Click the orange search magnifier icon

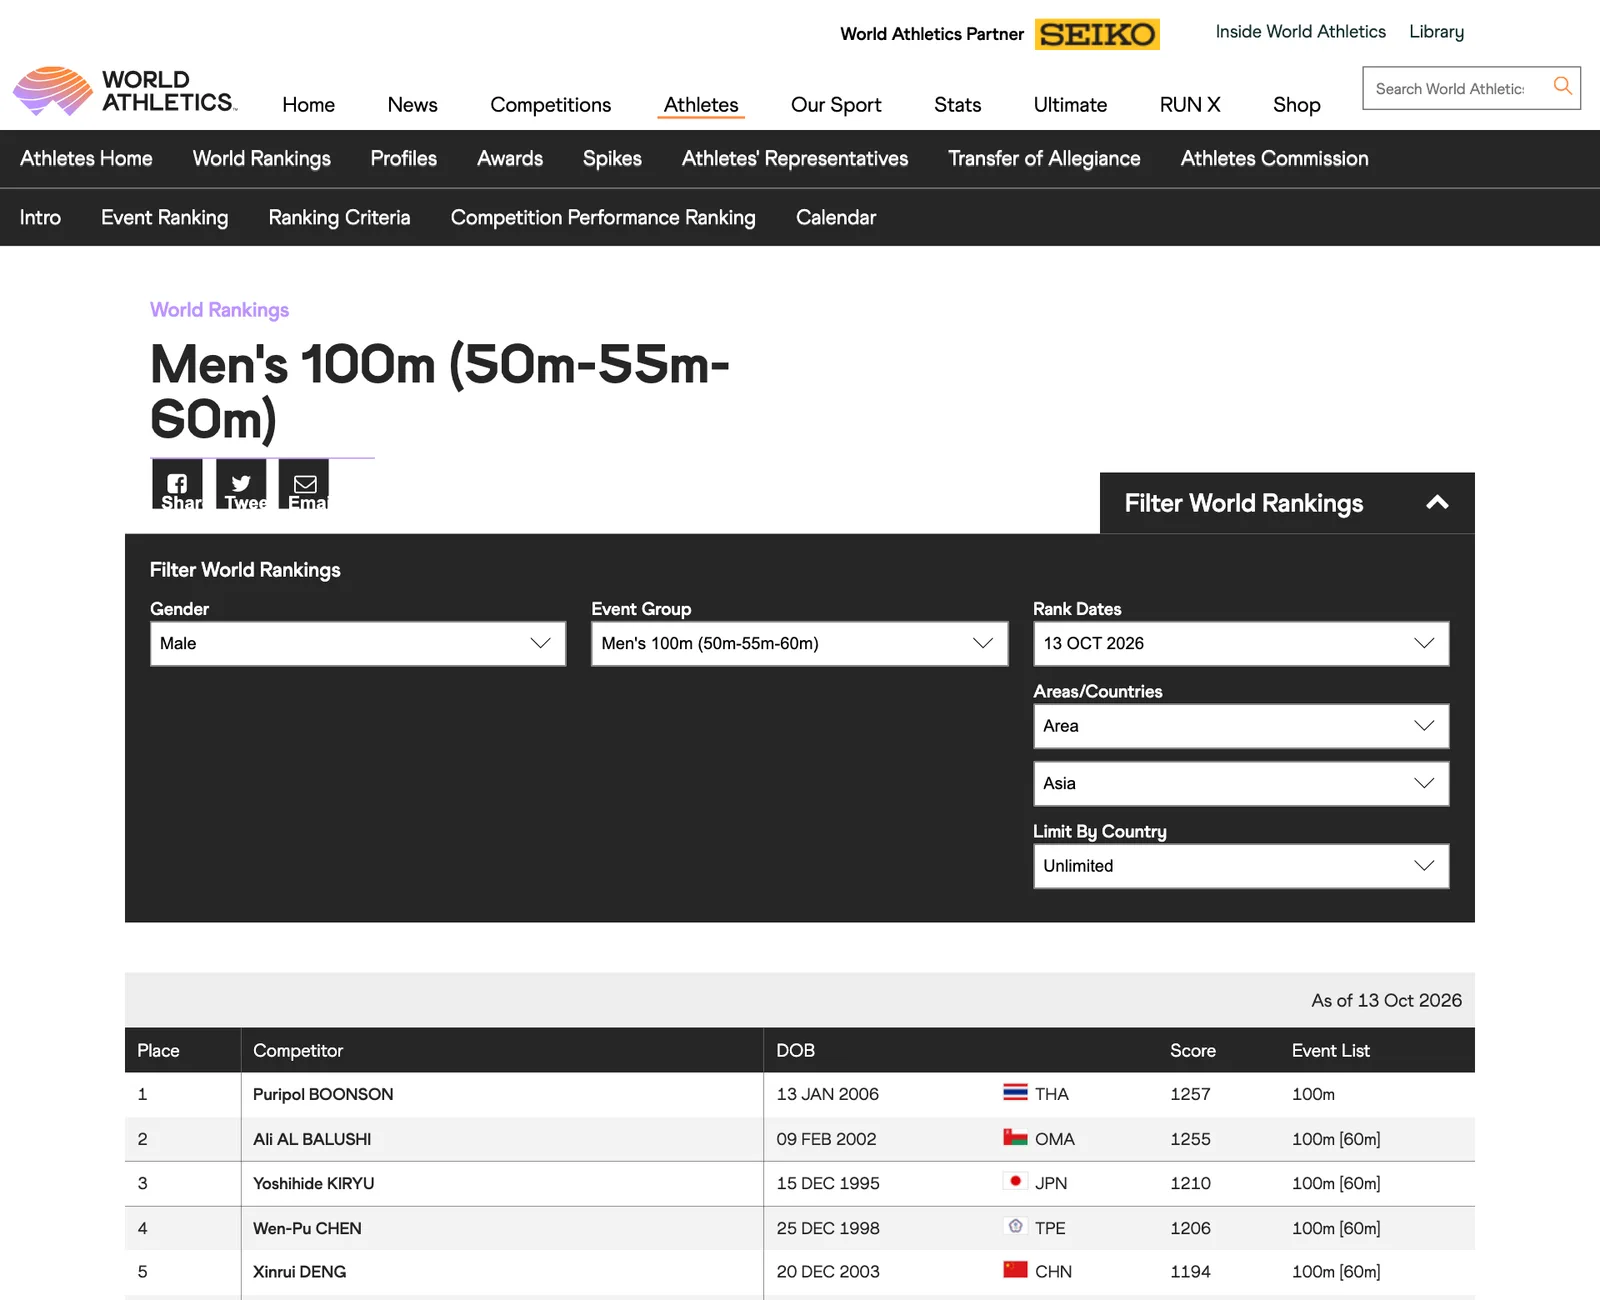point(1562,86)
